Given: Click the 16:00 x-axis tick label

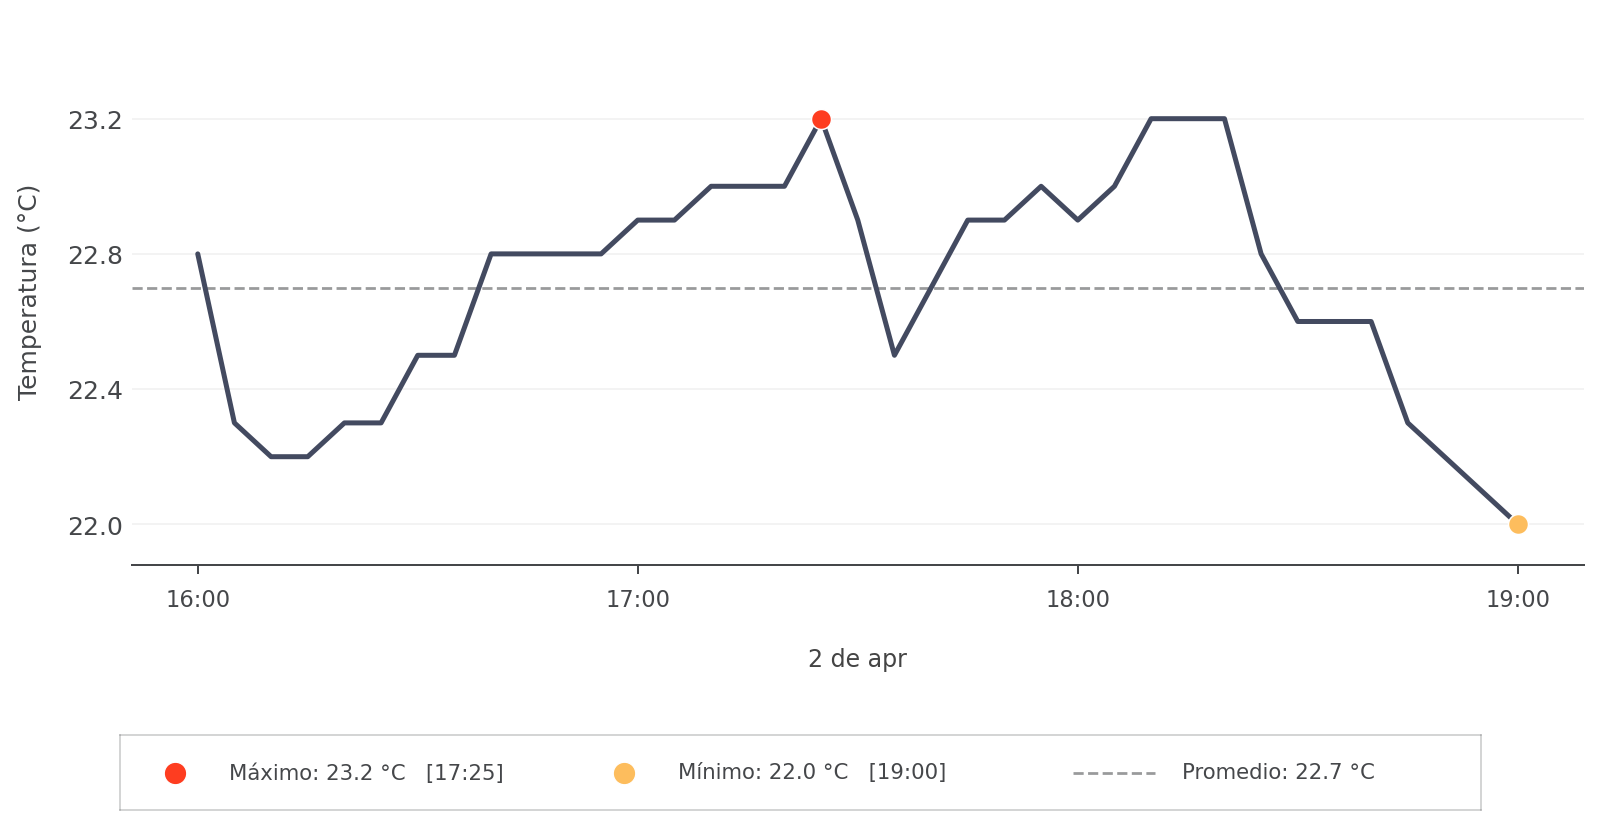Looking at the screenshot, I should coord(198,600).
